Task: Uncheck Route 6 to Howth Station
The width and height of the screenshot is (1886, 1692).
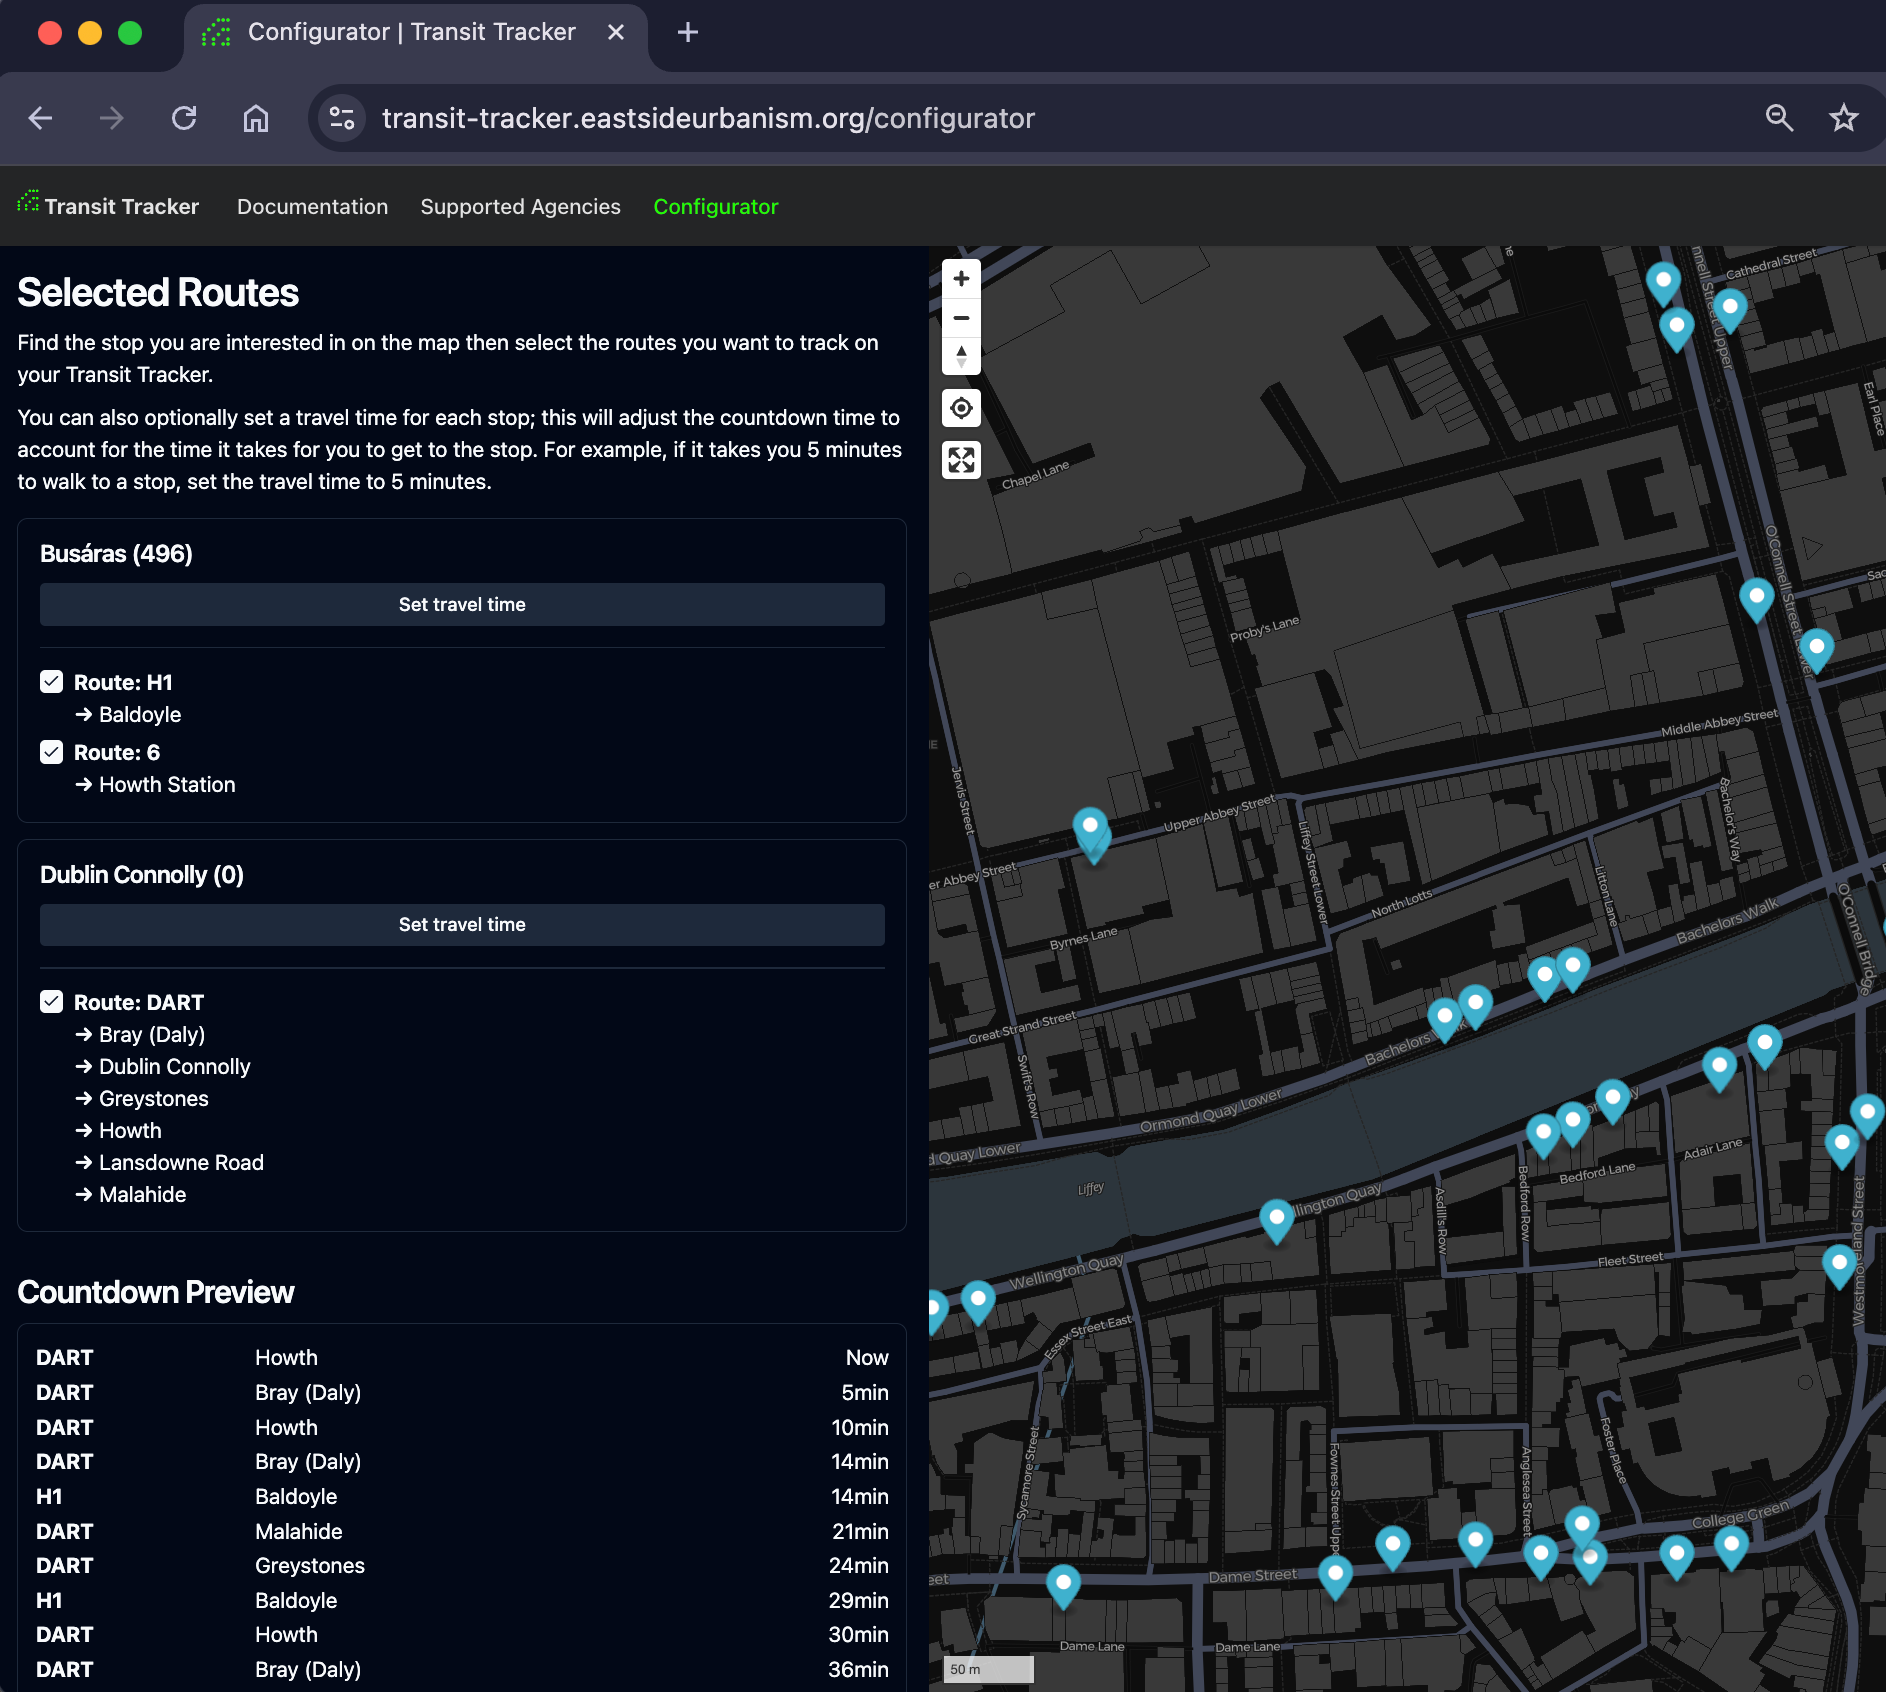Action: [52, 752]
